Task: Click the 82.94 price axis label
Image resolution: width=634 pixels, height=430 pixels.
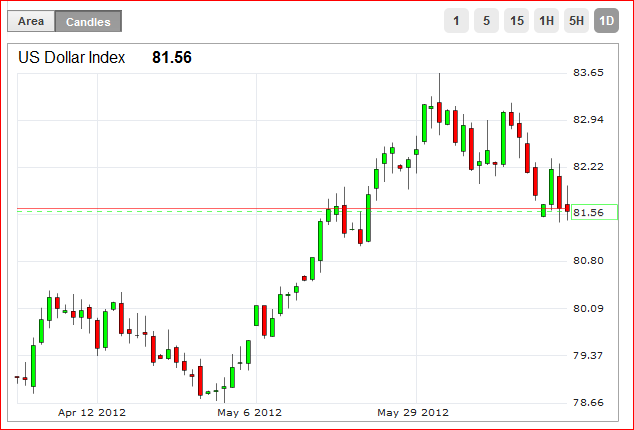Action: pos(588,120)
